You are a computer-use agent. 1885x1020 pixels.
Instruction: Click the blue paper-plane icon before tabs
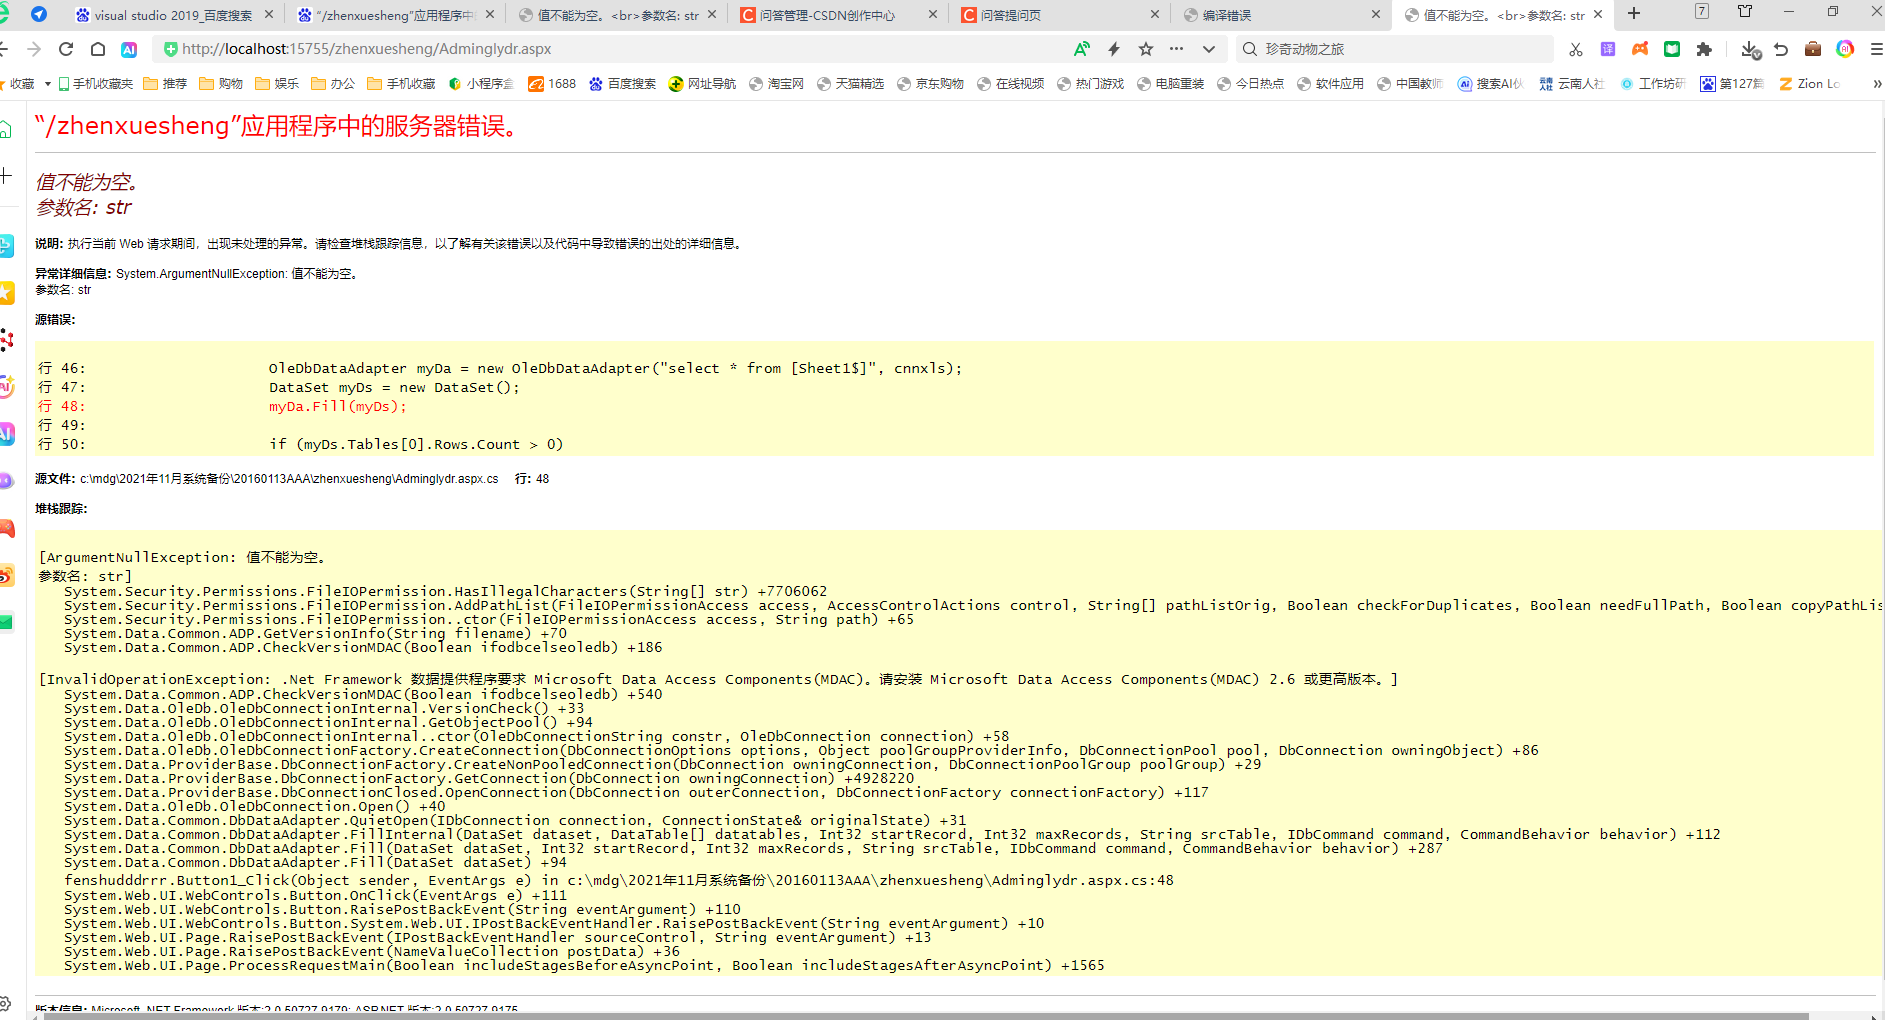[39, 14]
